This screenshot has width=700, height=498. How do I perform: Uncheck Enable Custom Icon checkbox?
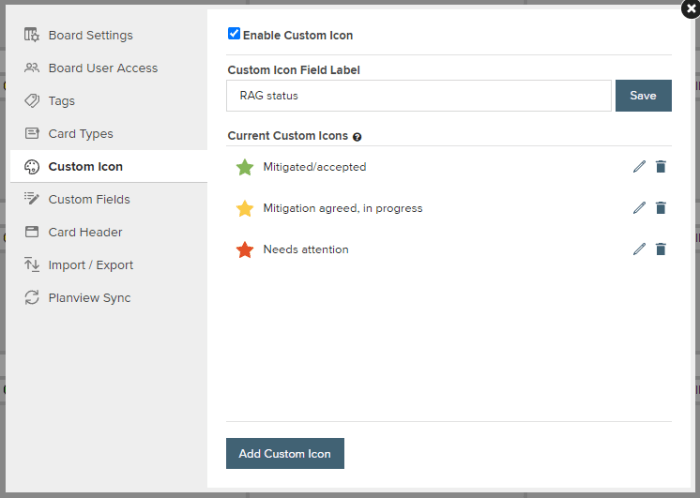pyautogui.click(x=234, y=33)
